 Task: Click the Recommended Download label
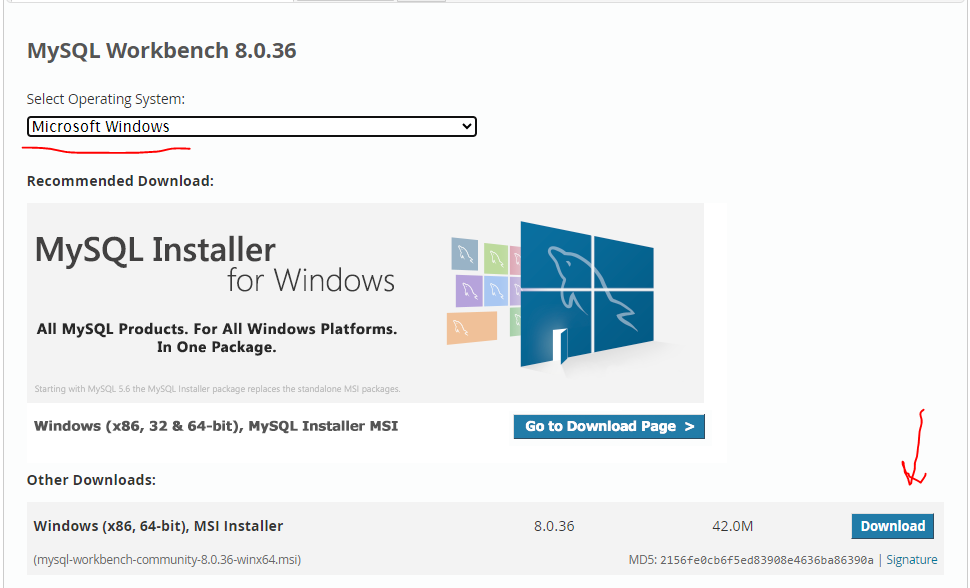click(x=120, y=181)
